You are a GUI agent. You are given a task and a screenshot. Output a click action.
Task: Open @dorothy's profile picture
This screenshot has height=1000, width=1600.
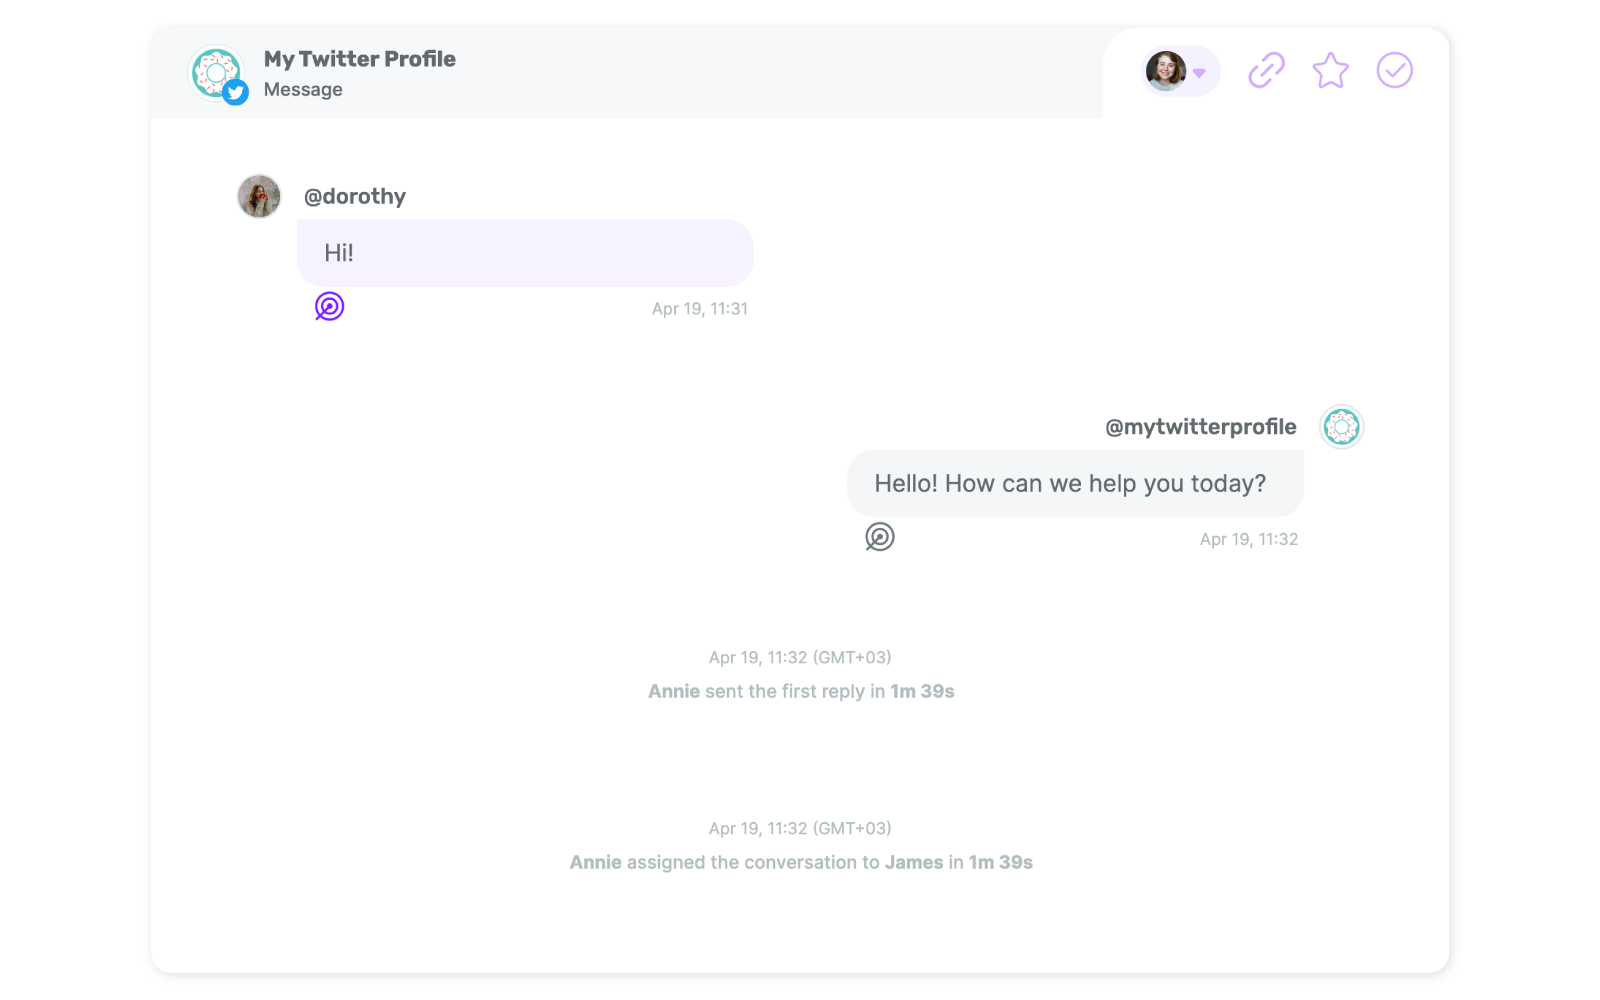(x=259, y=196)
